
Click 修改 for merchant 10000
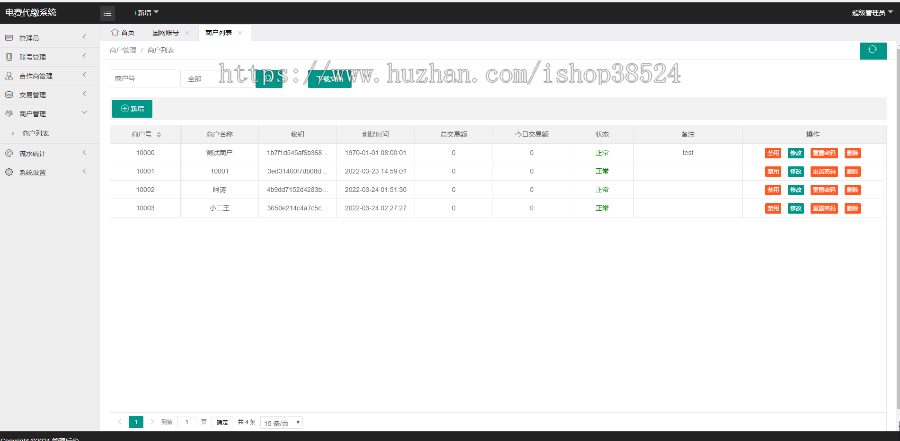(x=795, y=153)
